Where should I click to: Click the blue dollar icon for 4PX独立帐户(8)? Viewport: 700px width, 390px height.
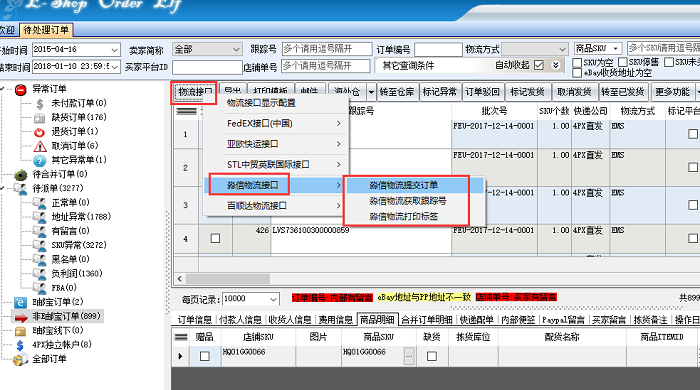[20, 345]
